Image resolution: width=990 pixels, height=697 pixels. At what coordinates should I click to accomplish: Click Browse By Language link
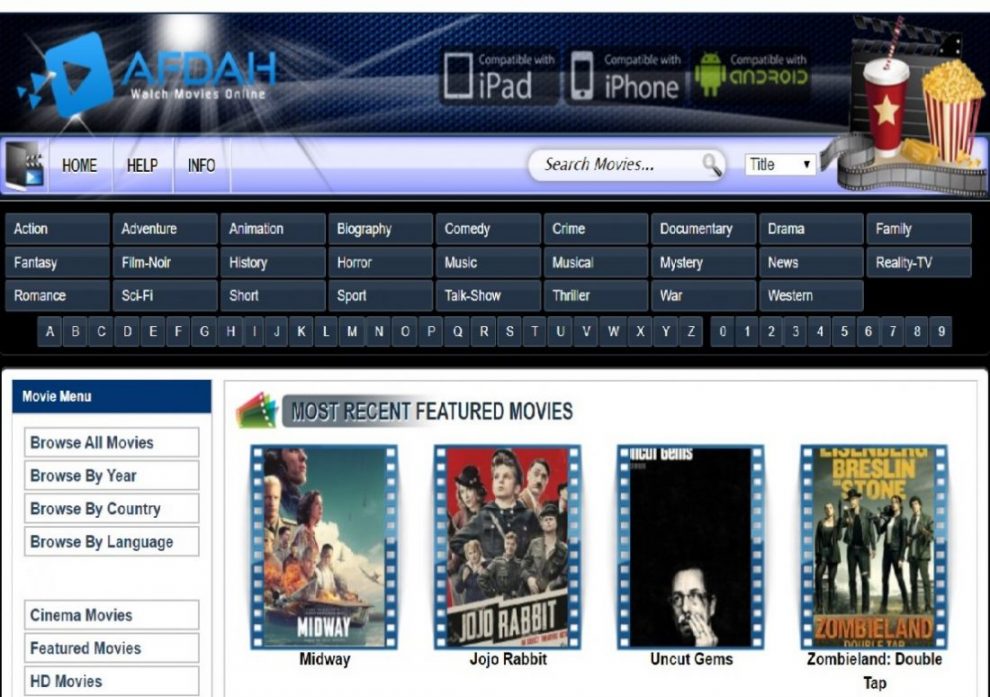point(112,542)
